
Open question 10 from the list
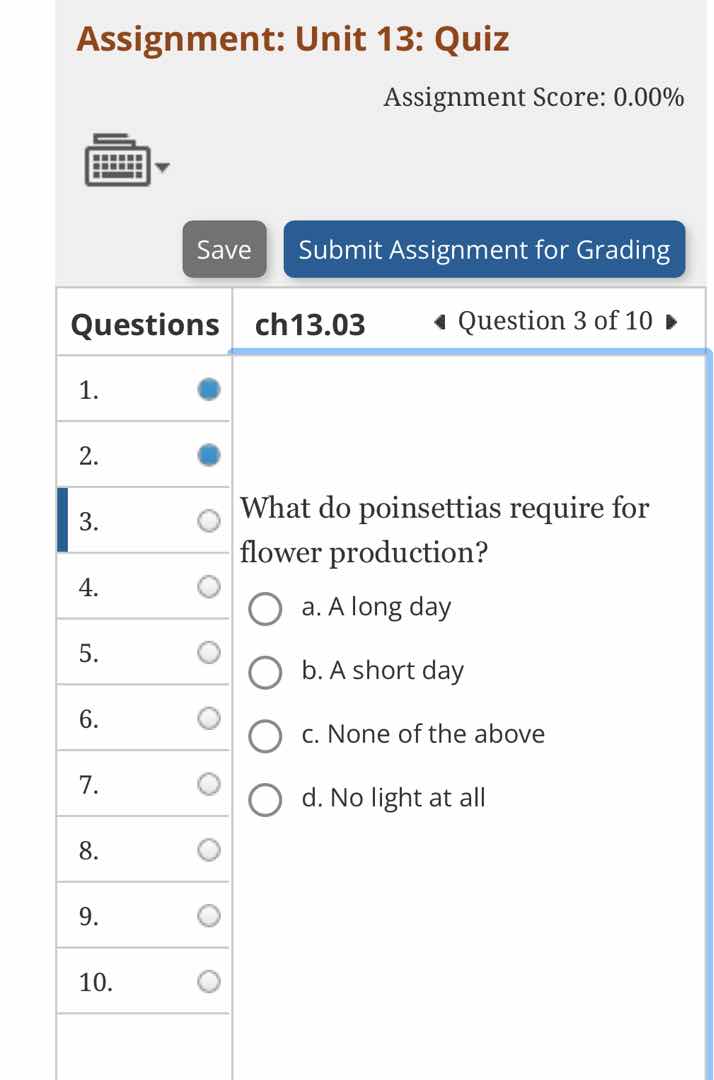96,982
